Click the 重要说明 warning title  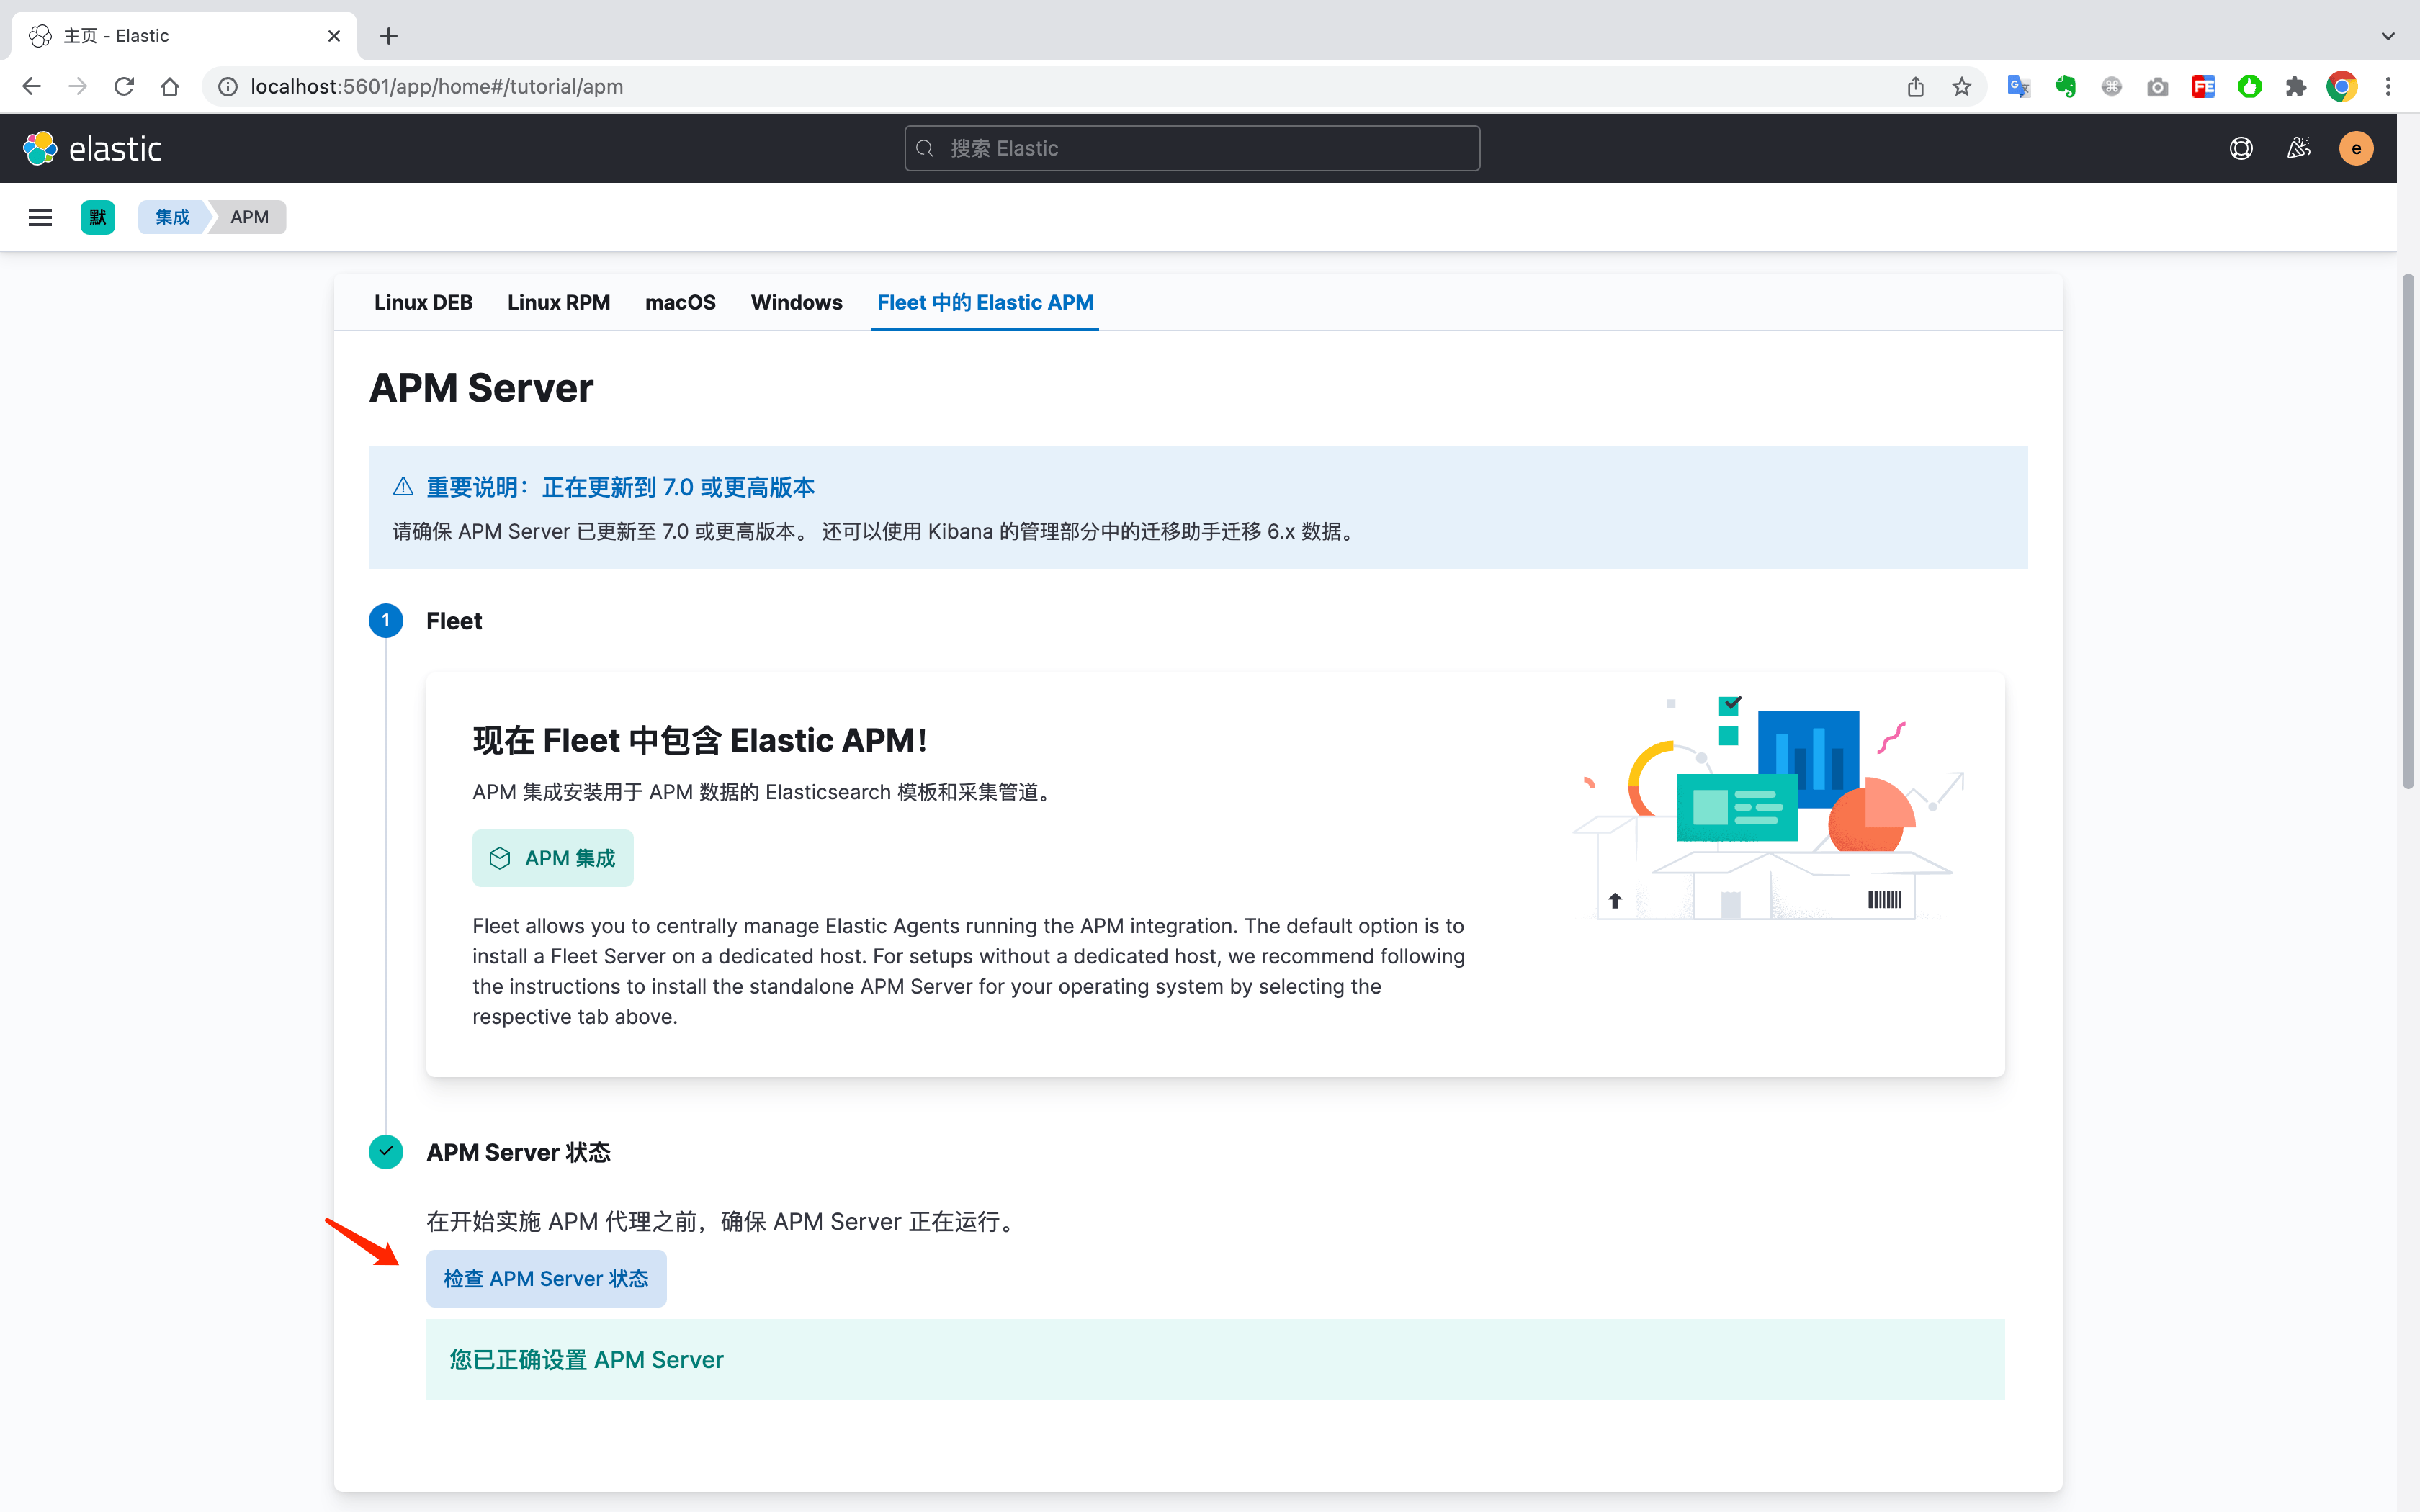tap(620, 487)
